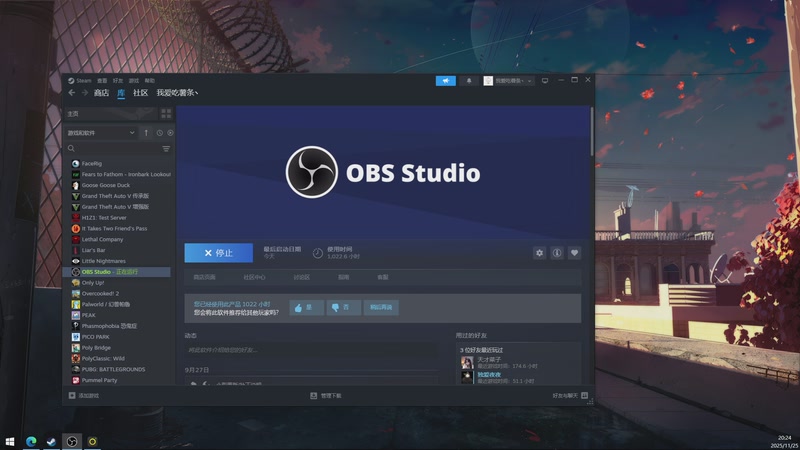This screenshot has height=450, width=800.
Task: Open the notifications bell
Action: (x=469, y=81)
